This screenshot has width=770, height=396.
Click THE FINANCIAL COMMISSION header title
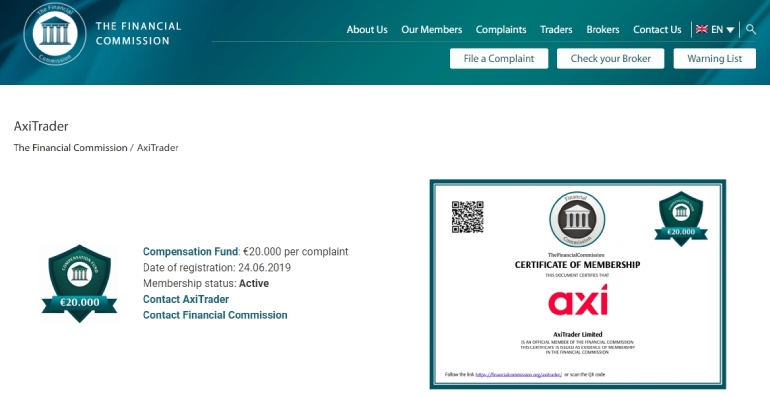[138, 33]
